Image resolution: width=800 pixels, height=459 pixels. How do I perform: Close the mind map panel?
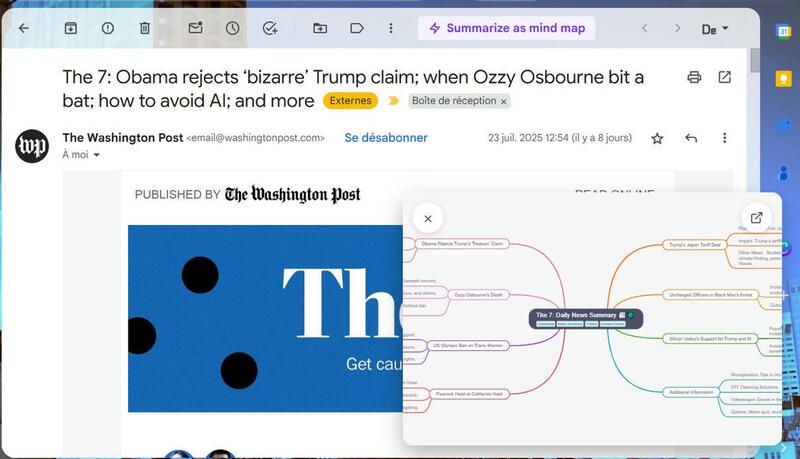point(428,218)
